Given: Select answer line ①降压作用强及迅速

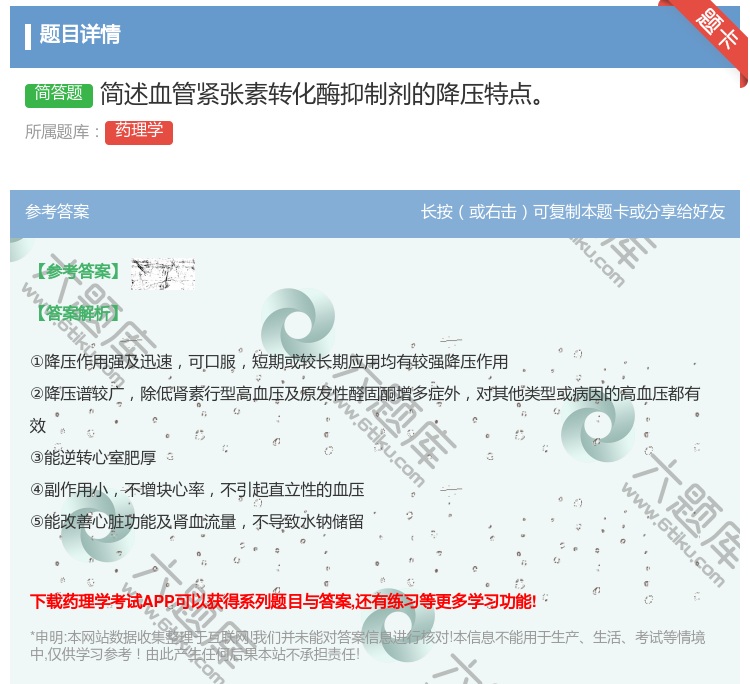Looking at the screenshot, I should [269, 362].
